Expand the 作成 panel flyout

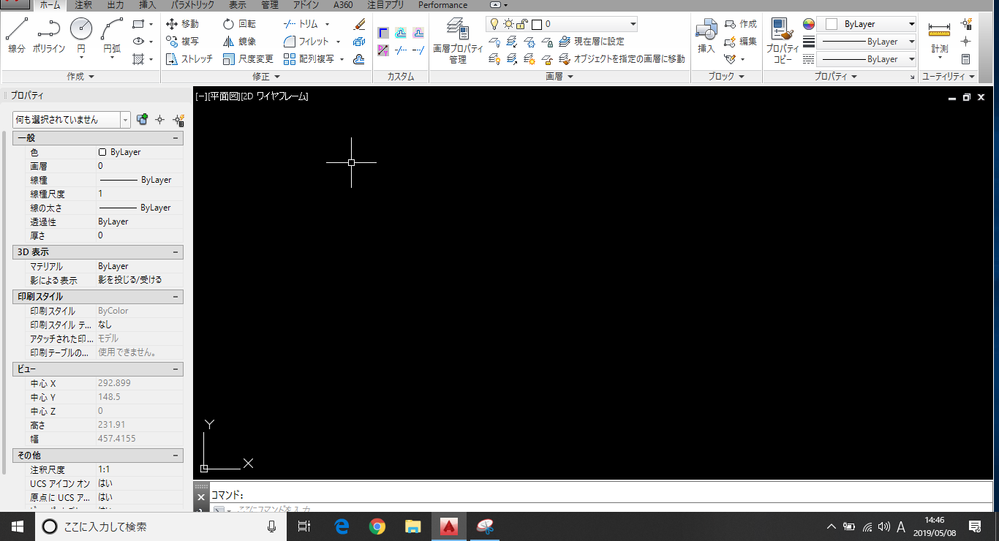coord(80,76)
